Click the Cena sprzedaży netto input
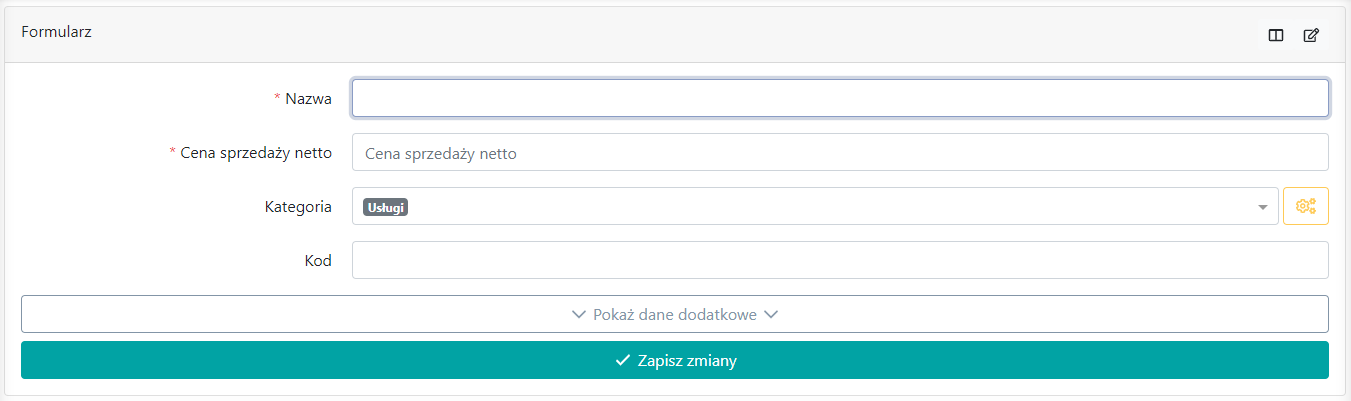 click(840, 152)
